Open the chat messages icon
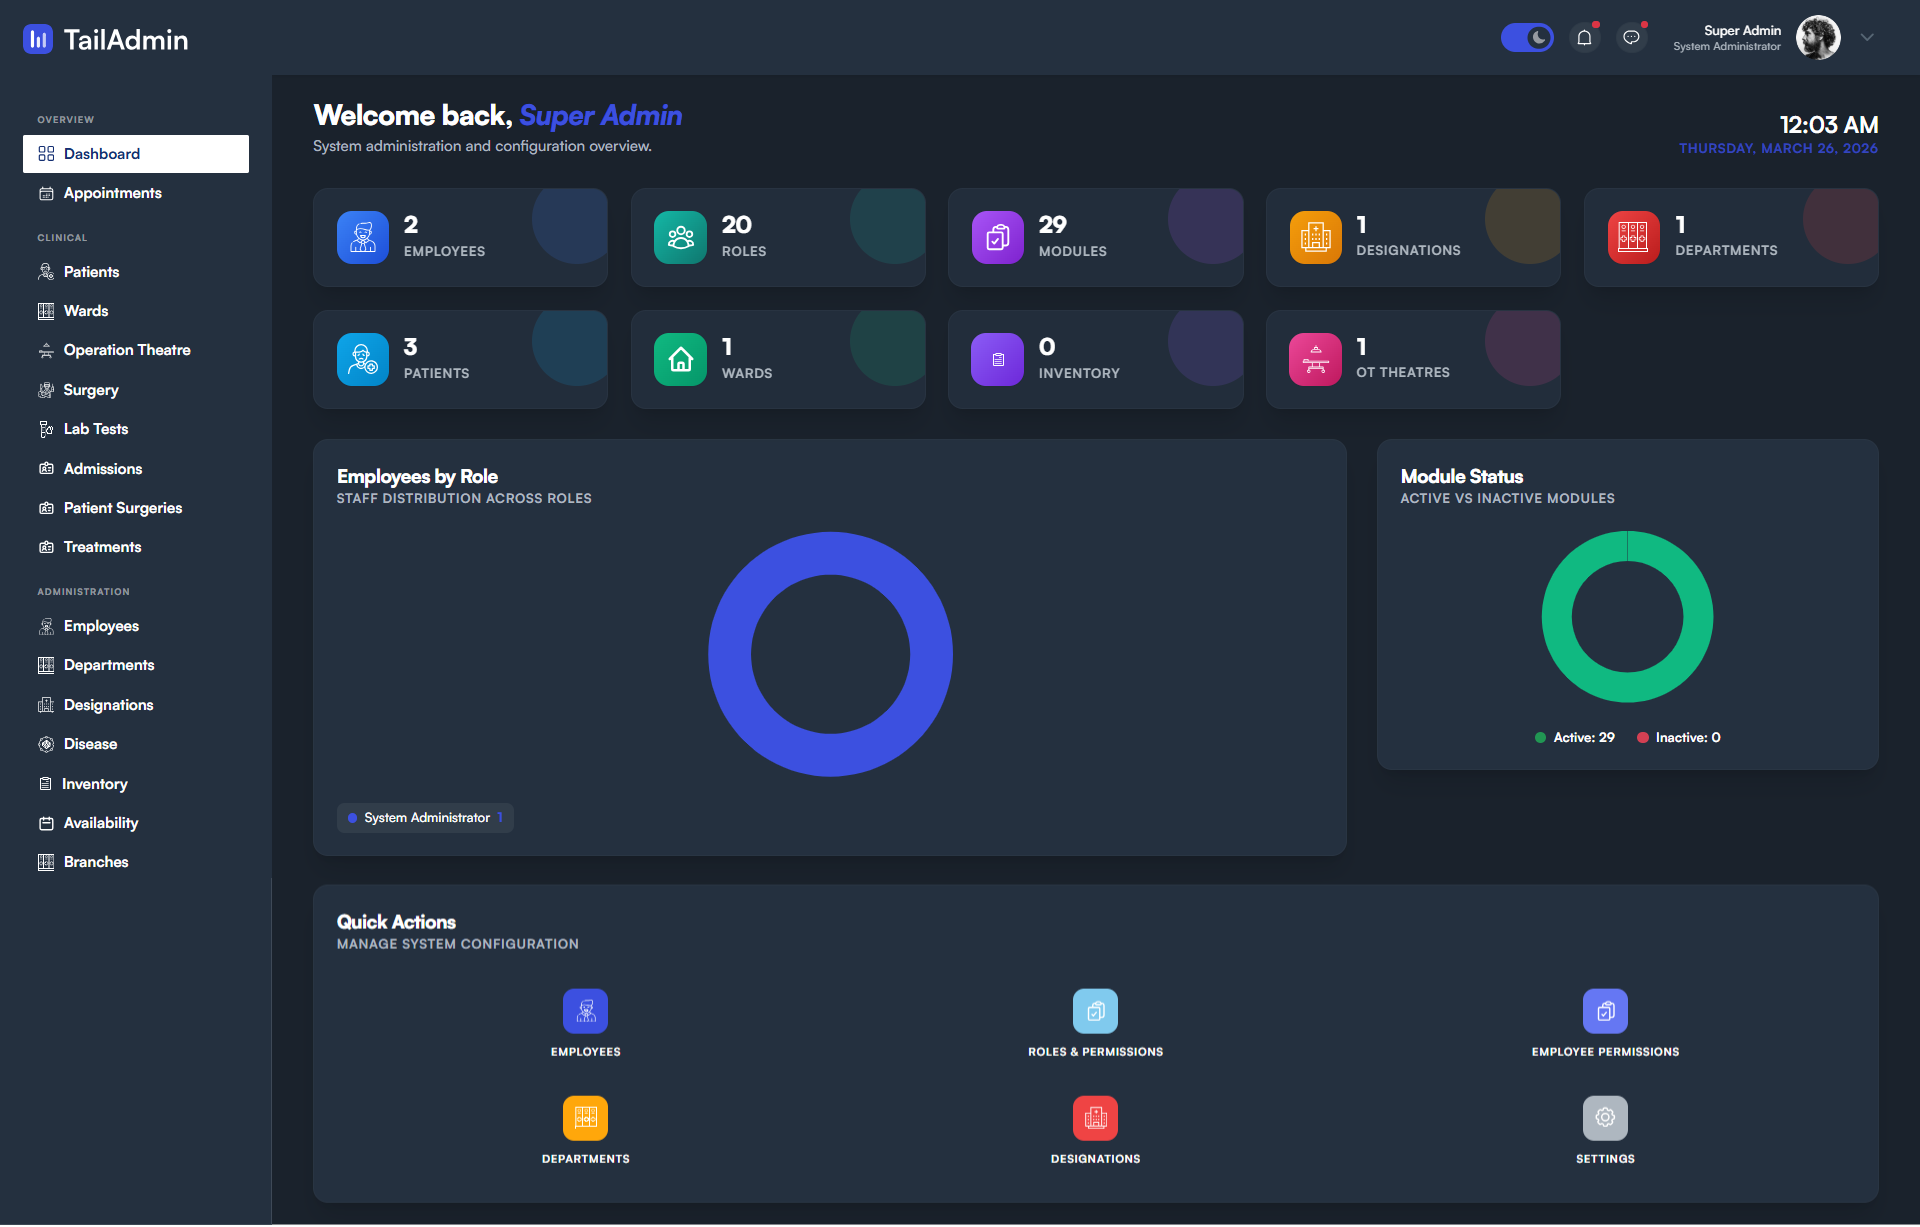Screen dimensions: 1920x1227 (1631, 38)
